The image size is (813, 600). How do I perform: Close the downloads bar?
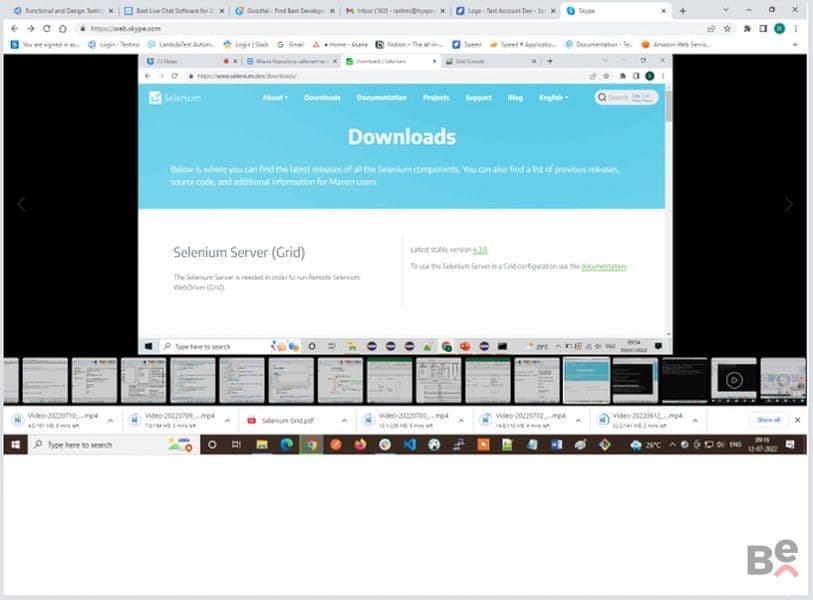pos(798,420)
